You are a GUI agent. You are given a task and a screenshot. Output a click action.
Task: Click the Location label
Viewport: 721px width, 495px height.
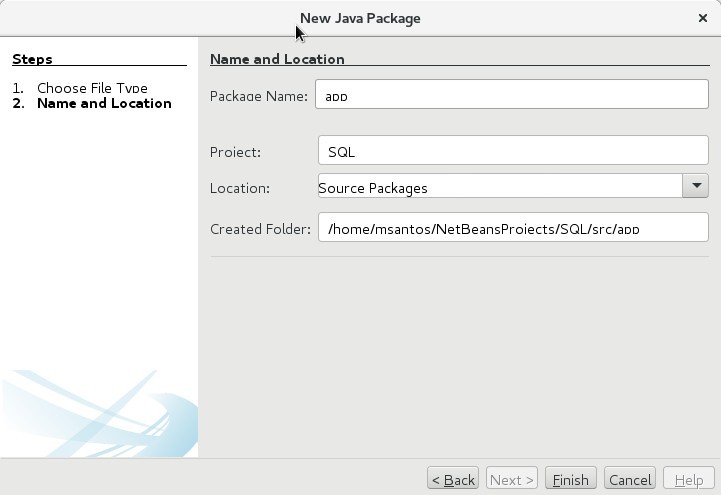pyautogui.click(x=240, y=188)
